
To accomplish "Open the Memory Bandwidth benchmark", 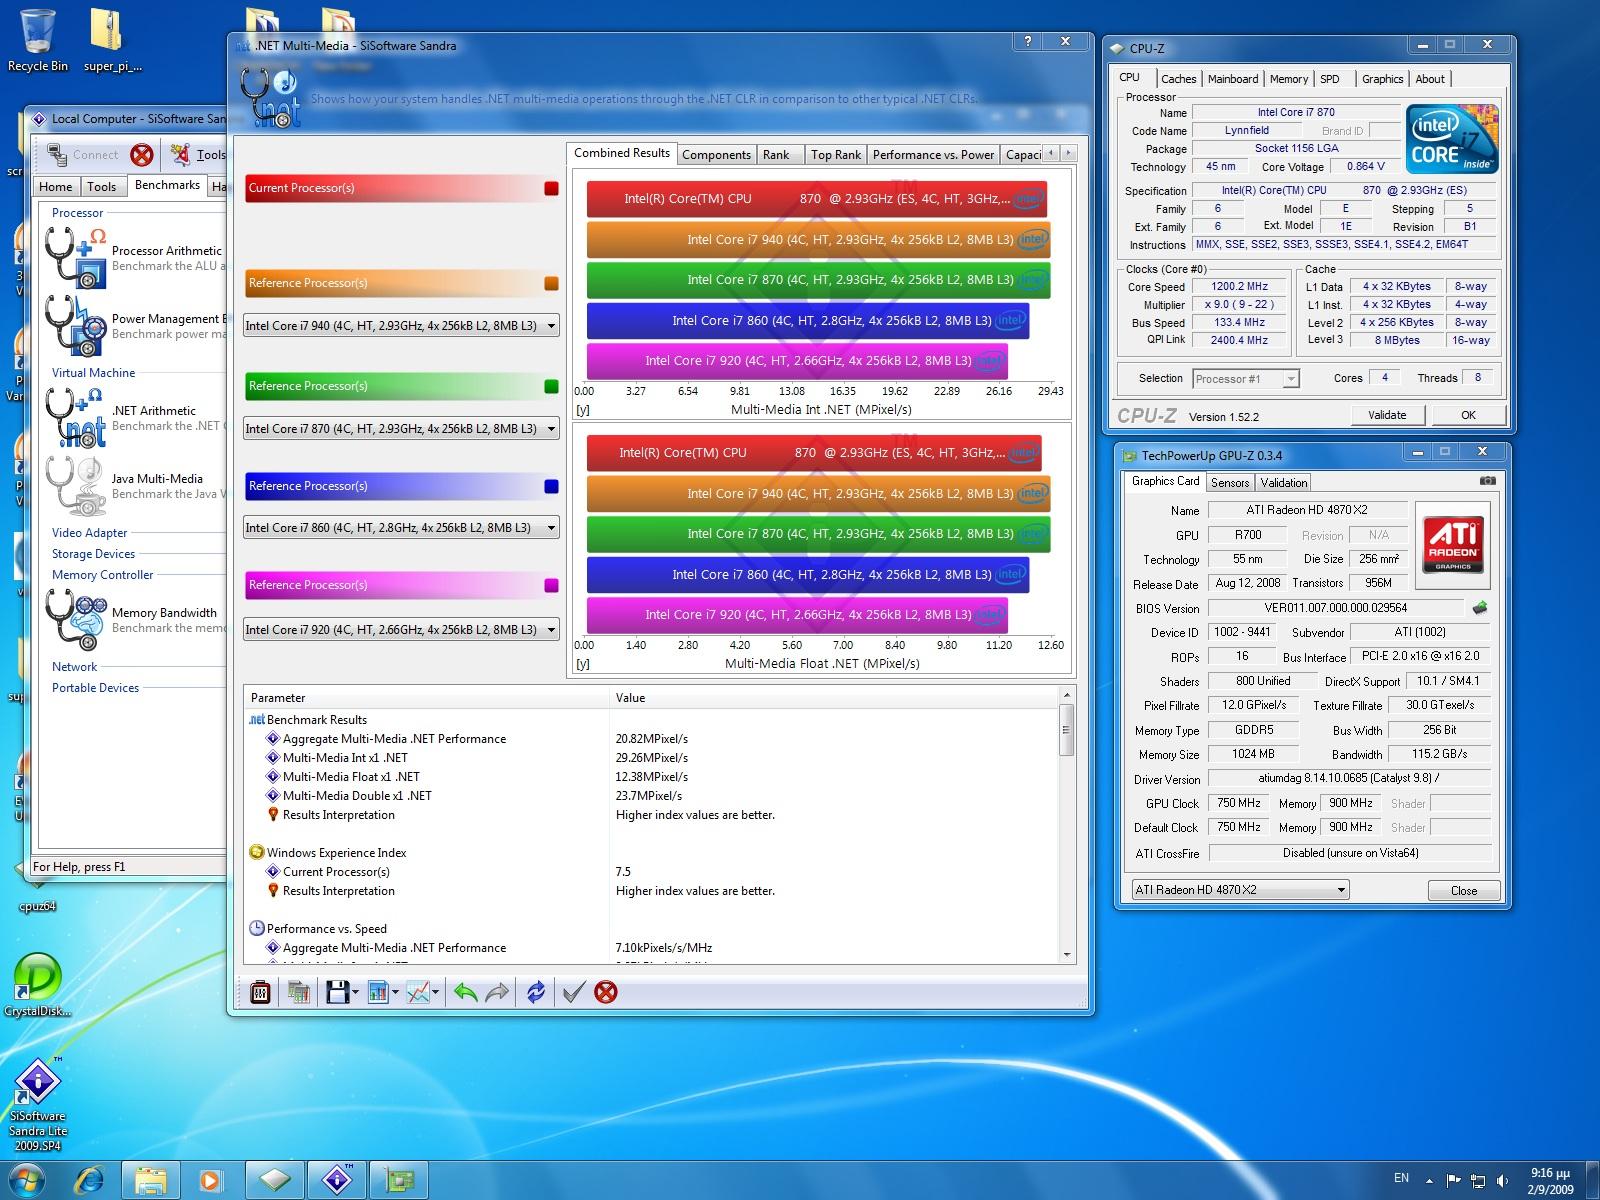I will pos(164,613).
